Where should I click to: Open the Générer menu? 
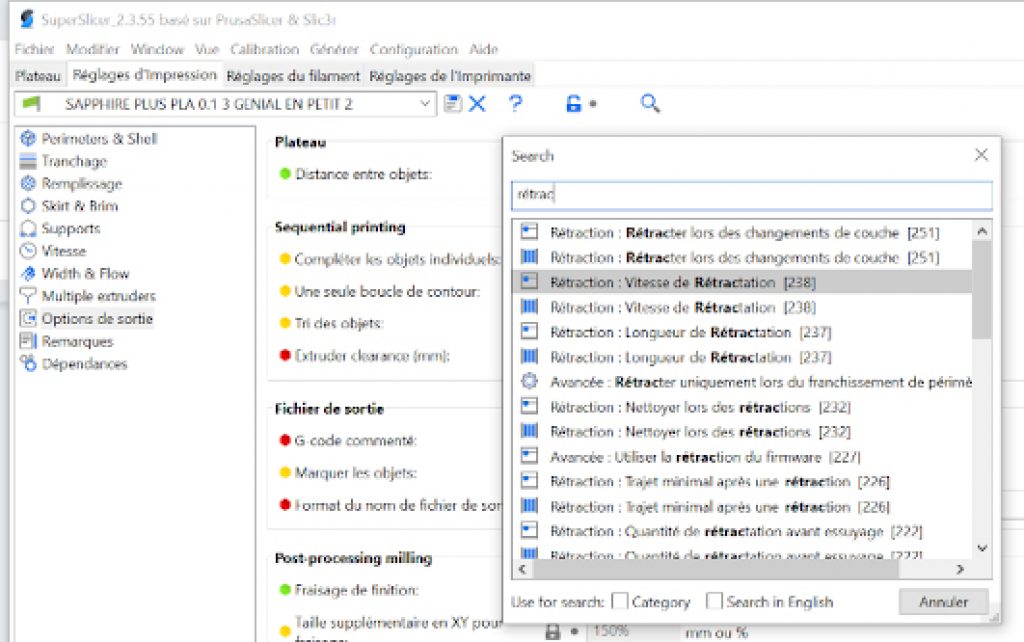coord(334,49)
